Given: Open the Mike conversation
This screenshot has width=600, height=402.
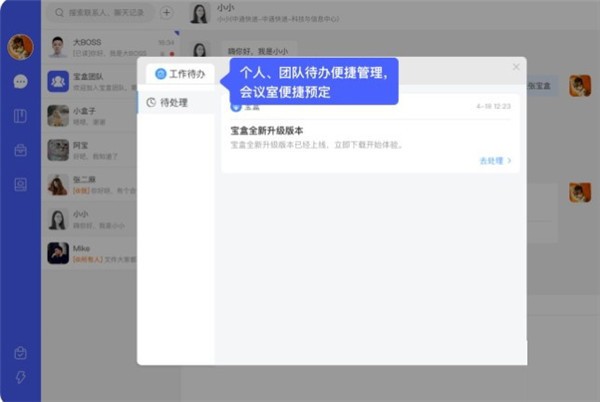Looking at the screenshot, I should point(90,253).
